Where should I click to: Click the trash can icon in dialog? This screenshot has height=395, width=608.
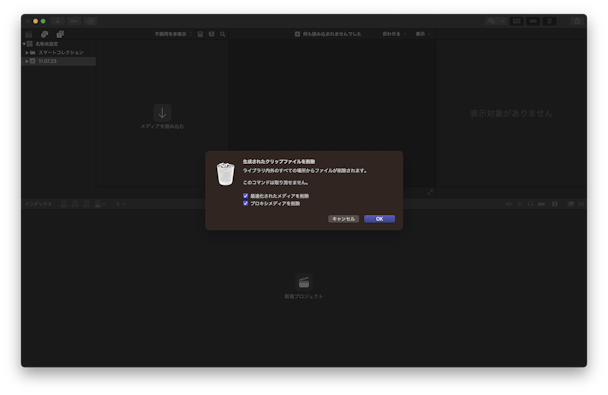click(x=225, y=174)
